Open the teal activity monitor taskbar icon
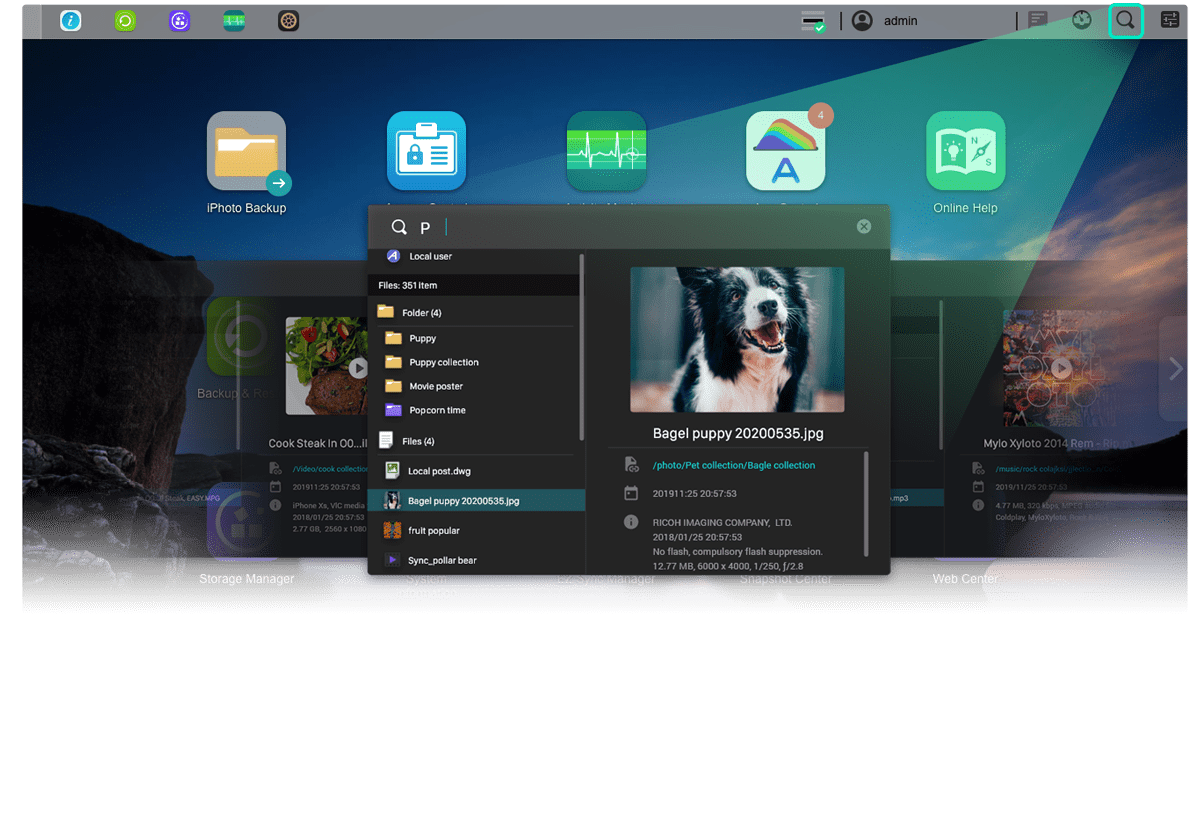This screenshot has width=1200, height=833. [234, 20]
